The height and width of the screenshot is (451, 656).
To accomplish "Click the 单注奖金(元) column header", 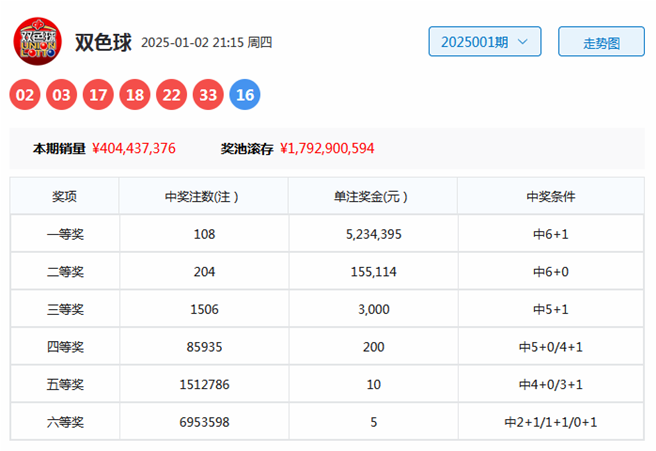I will (x=373, y=196).
